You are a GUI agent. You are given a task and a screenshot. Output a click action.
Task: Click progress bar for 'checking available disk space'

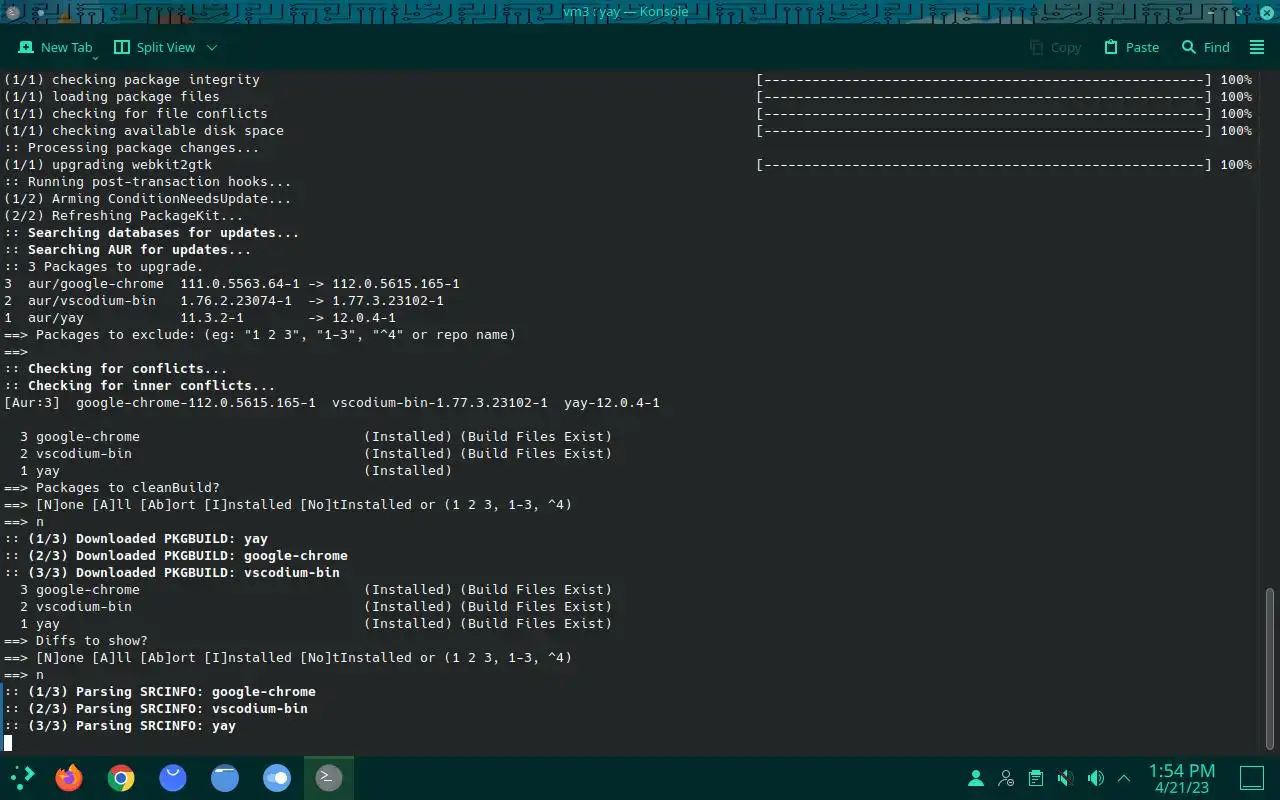984,131
